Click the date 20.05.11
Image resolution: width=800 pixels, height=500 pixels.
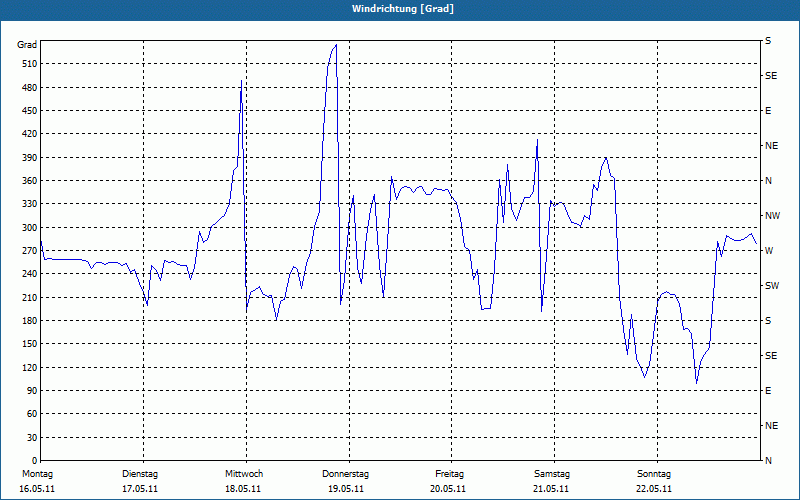click(448, 489)
